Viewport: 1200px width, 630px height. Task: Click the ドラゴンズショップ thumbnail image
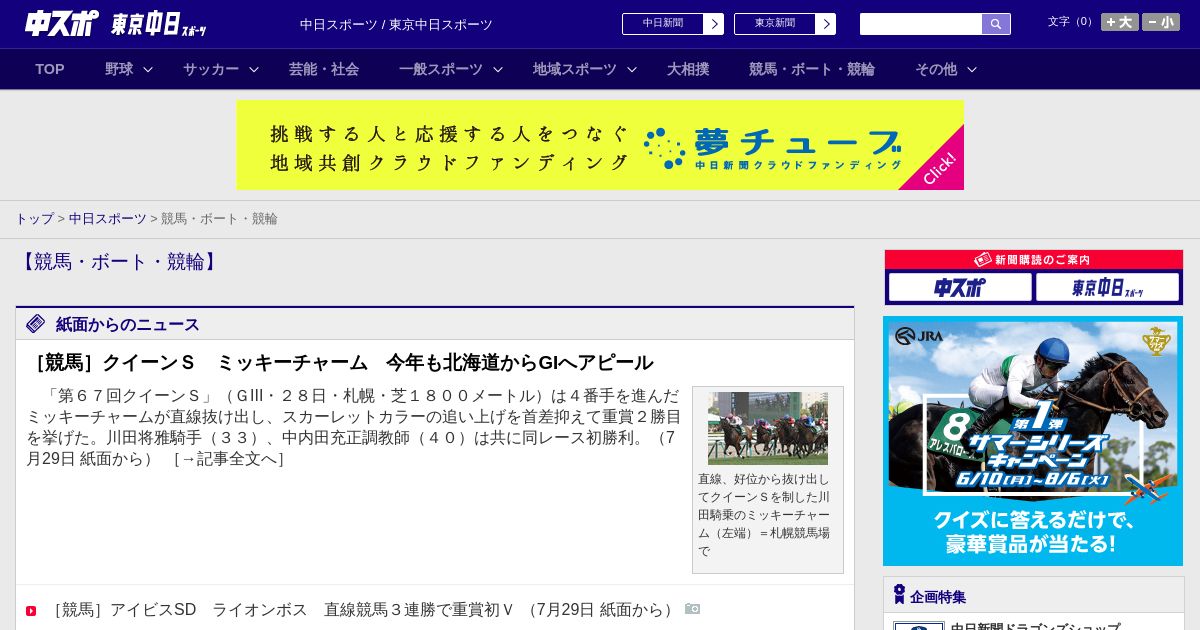919,626
